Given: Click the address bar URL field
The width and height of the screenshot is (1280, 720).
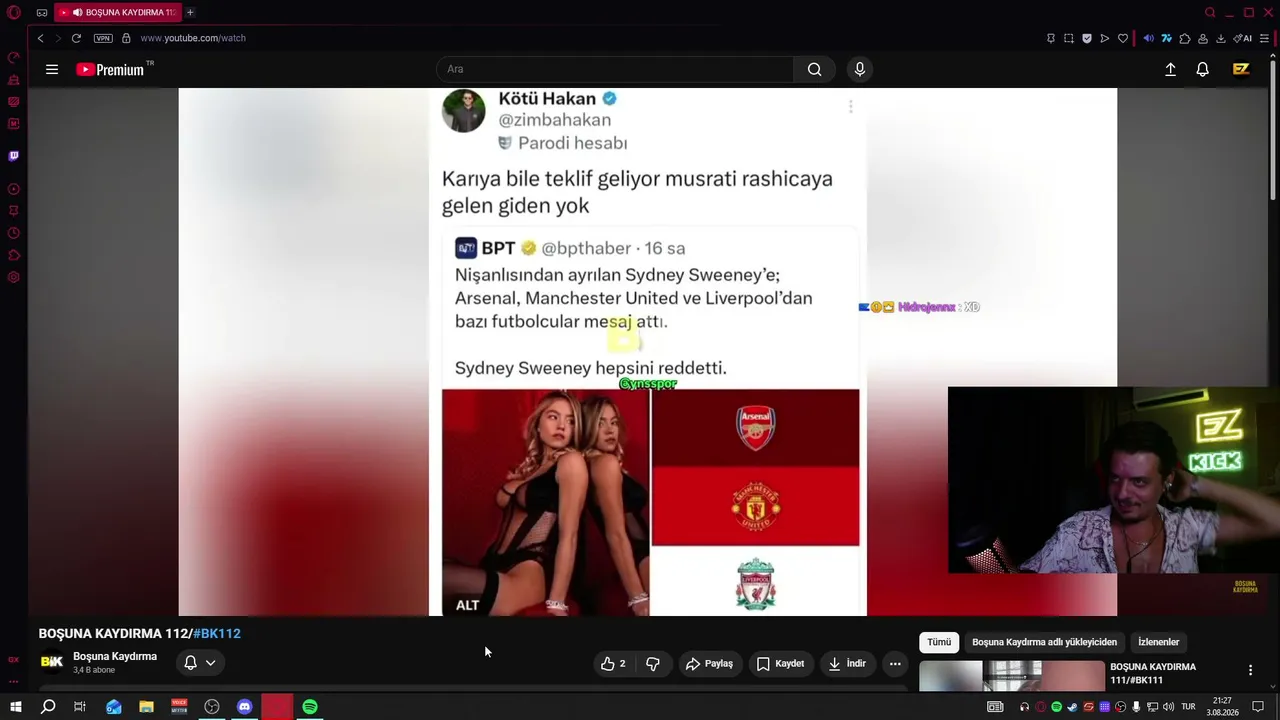Looking at the screenshot, I should pos(193,38).
